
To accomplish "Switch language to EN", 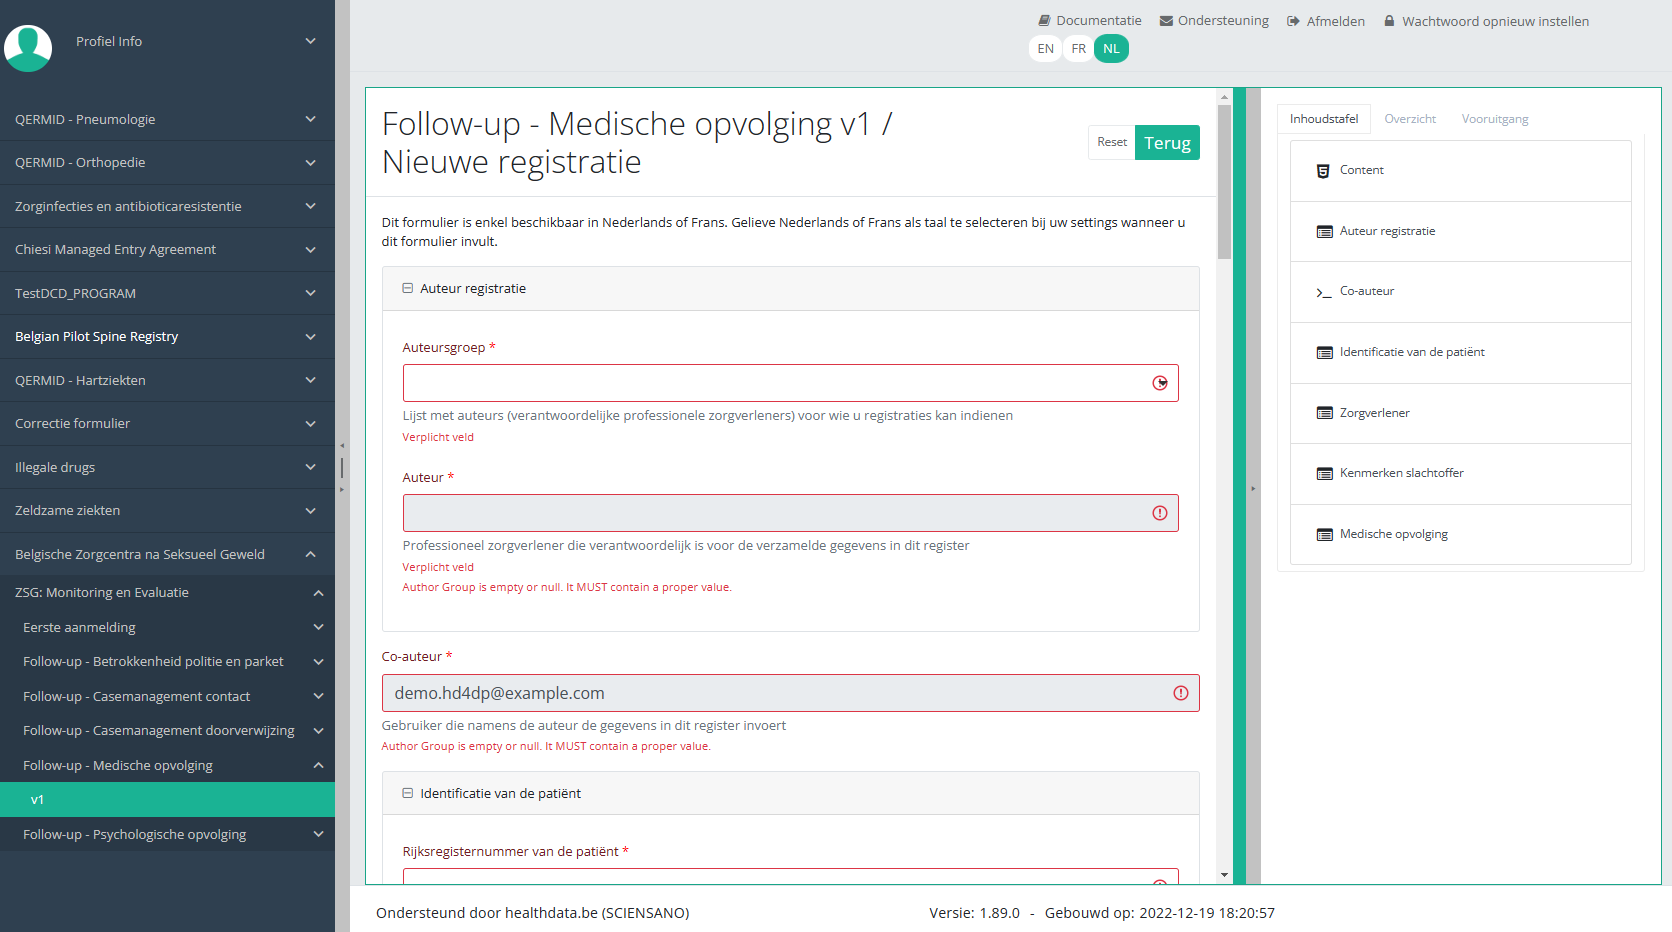I will click(x=1045, y=49).
